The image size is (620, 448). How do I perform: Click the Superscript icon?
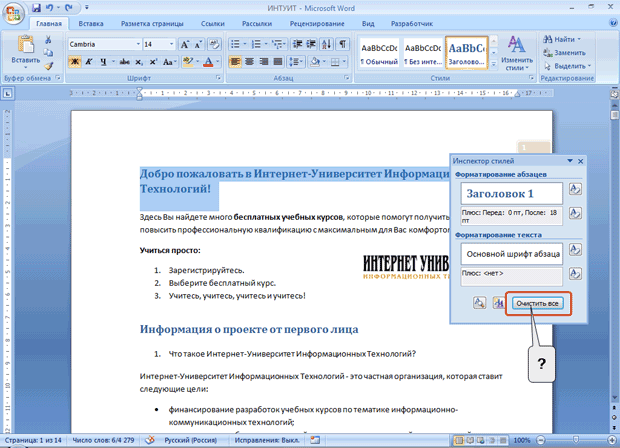pos(153,62)
